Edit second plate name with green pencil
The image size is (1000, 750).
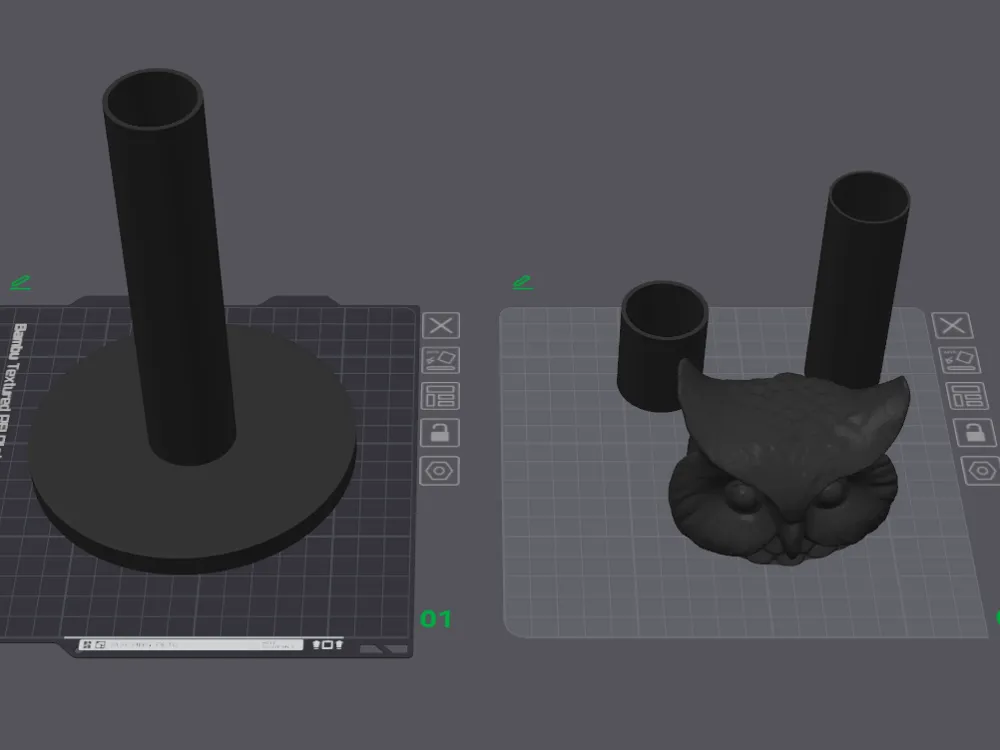pyautogui.click(x=523, y=283)
